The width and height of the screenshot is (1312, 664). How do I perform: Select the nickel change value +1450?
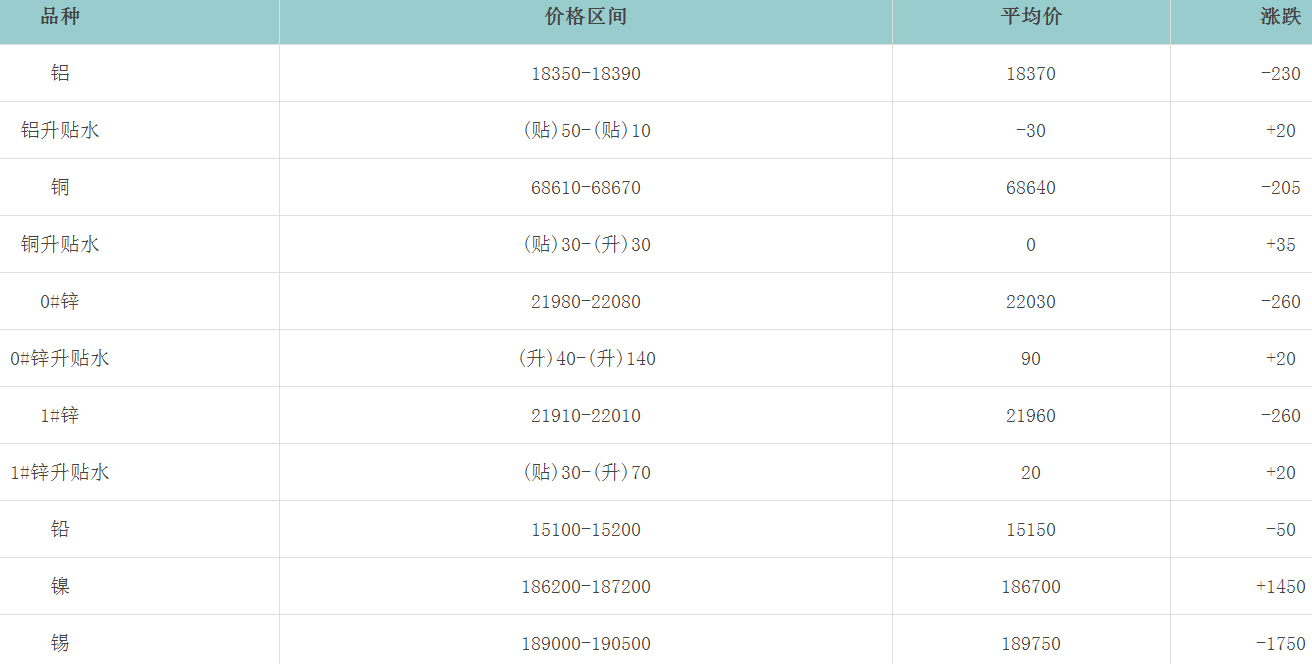(1280, 587)
